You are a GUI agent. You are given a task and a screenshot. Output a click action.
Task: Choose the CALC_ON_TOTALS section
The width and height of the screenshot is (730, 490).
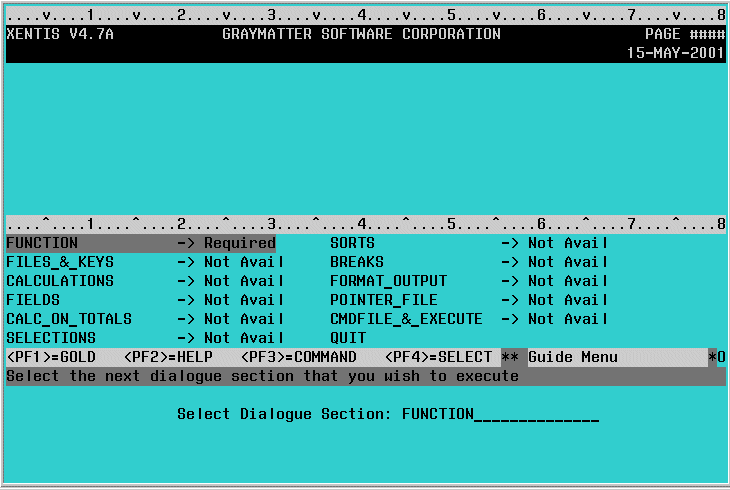[69, 319]
